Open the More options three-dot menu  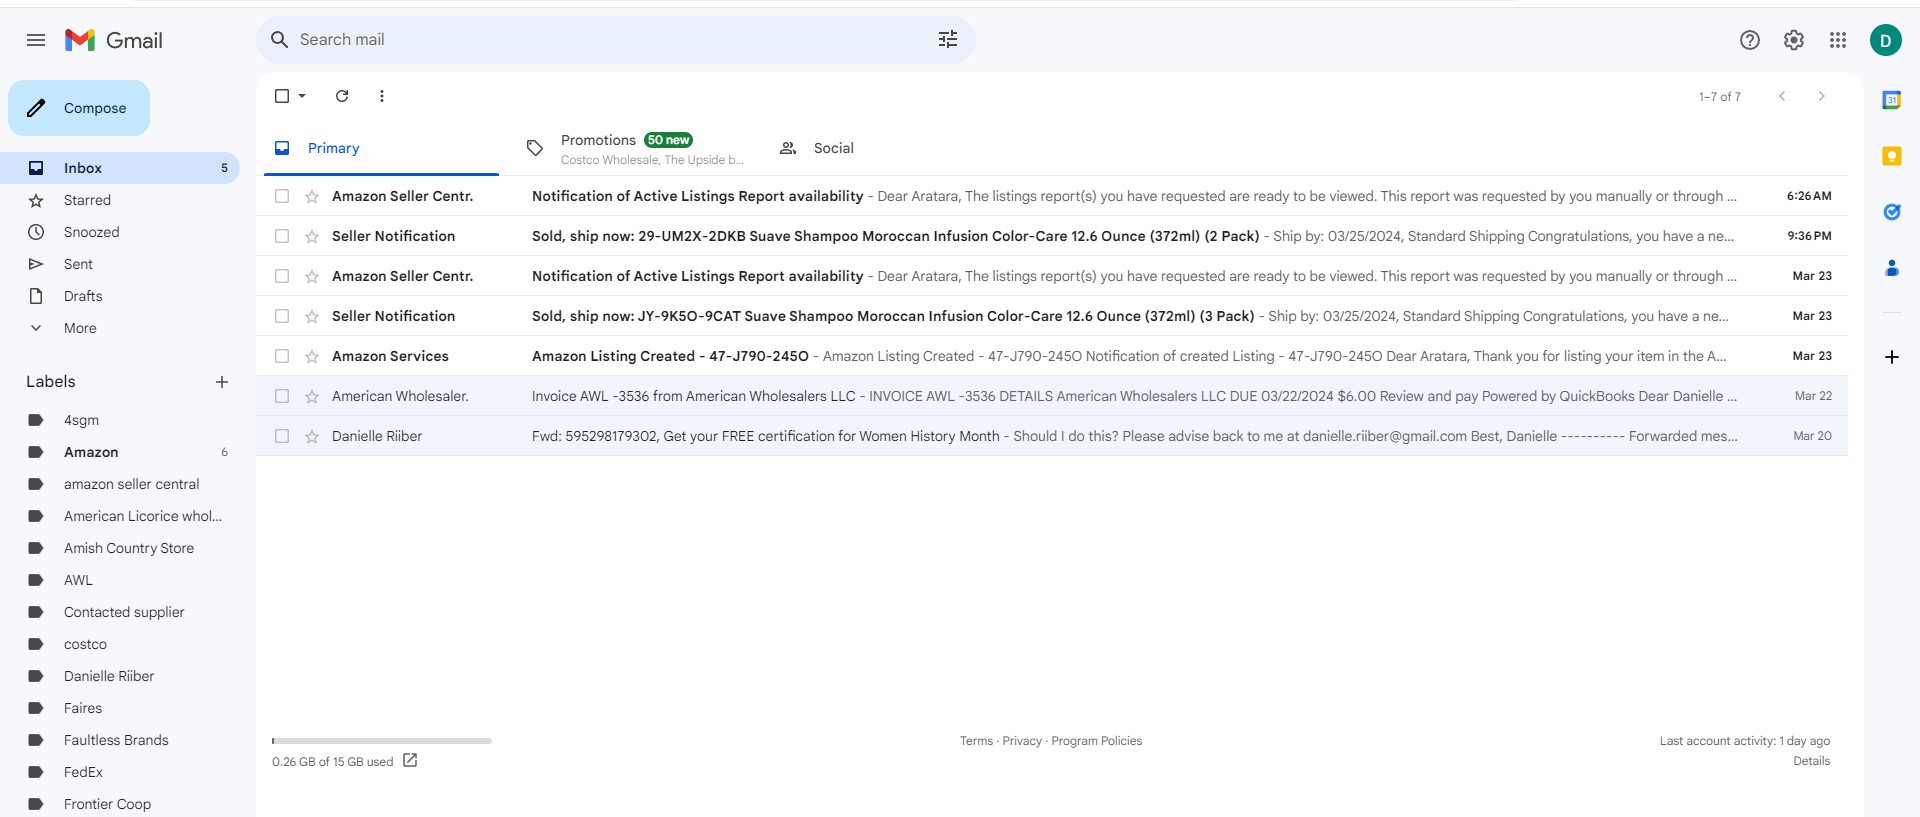(x=382, y=96)
